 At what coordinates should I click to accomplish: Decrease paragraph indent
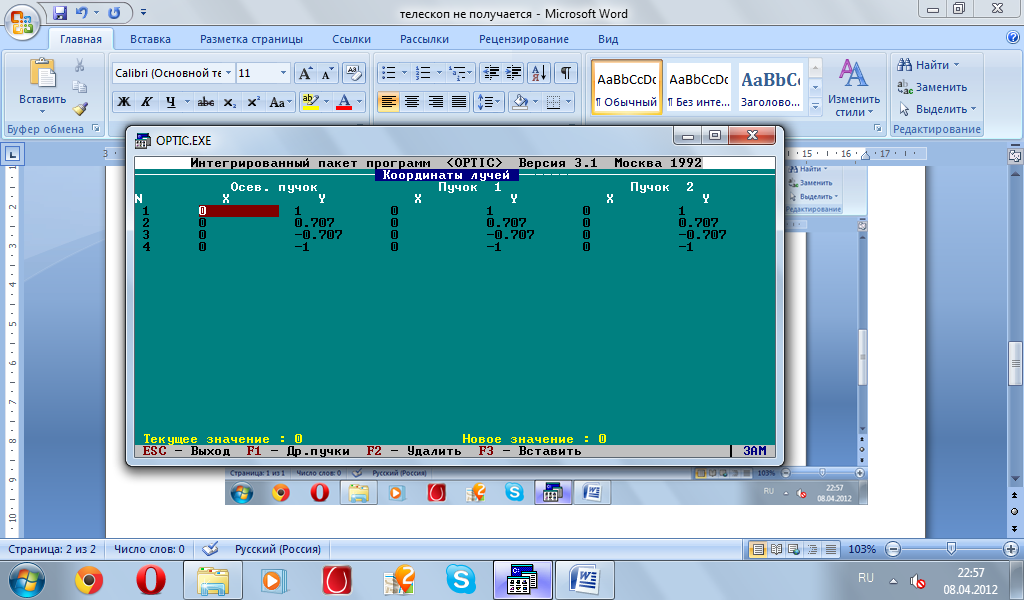click(x=490, y=73)
